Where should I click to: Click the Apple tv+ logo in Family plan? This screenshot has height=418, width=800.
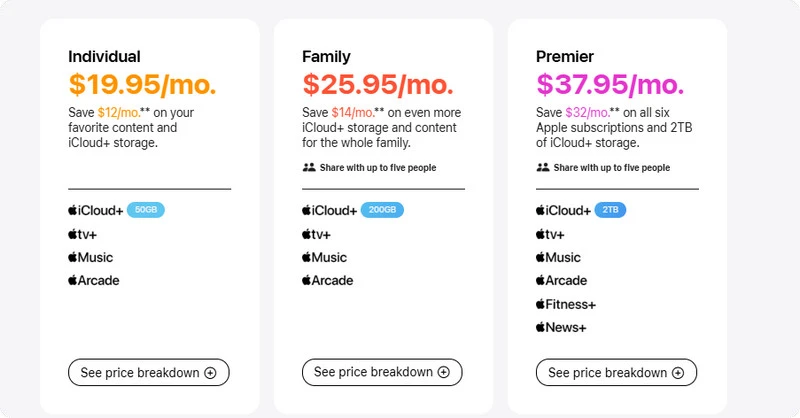pos(316,234)
